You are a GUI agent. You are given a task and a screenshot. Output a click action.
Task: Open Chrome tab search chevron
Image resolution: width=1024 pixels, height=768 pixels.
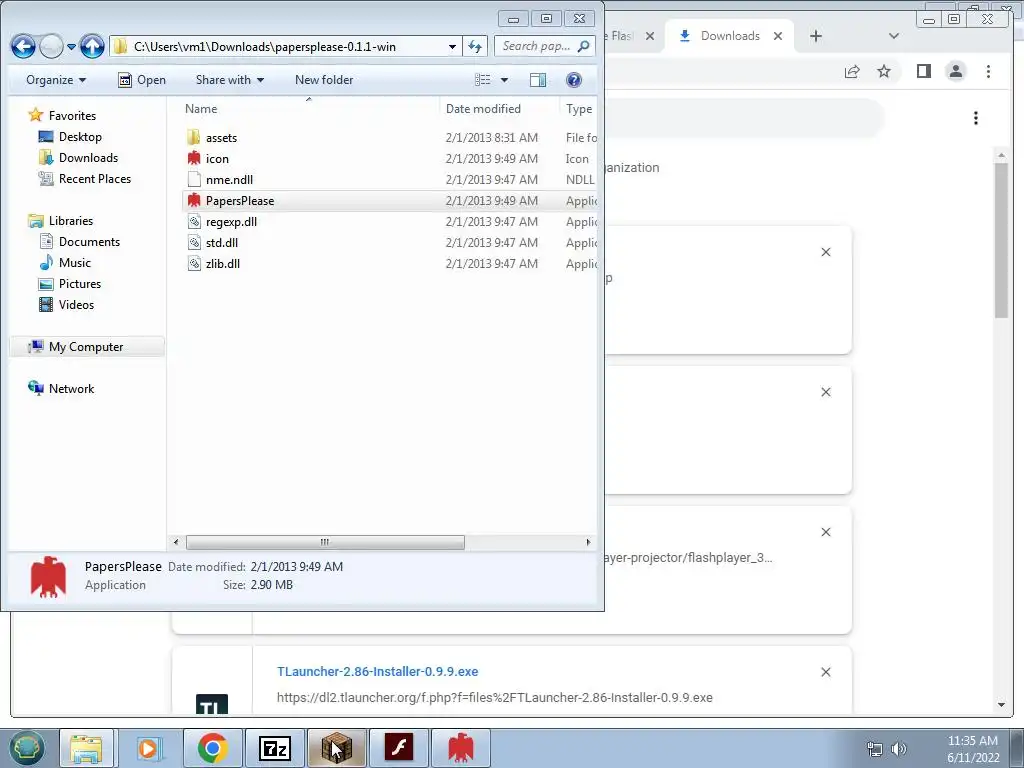pyautogui.click(x=894, y=36)
